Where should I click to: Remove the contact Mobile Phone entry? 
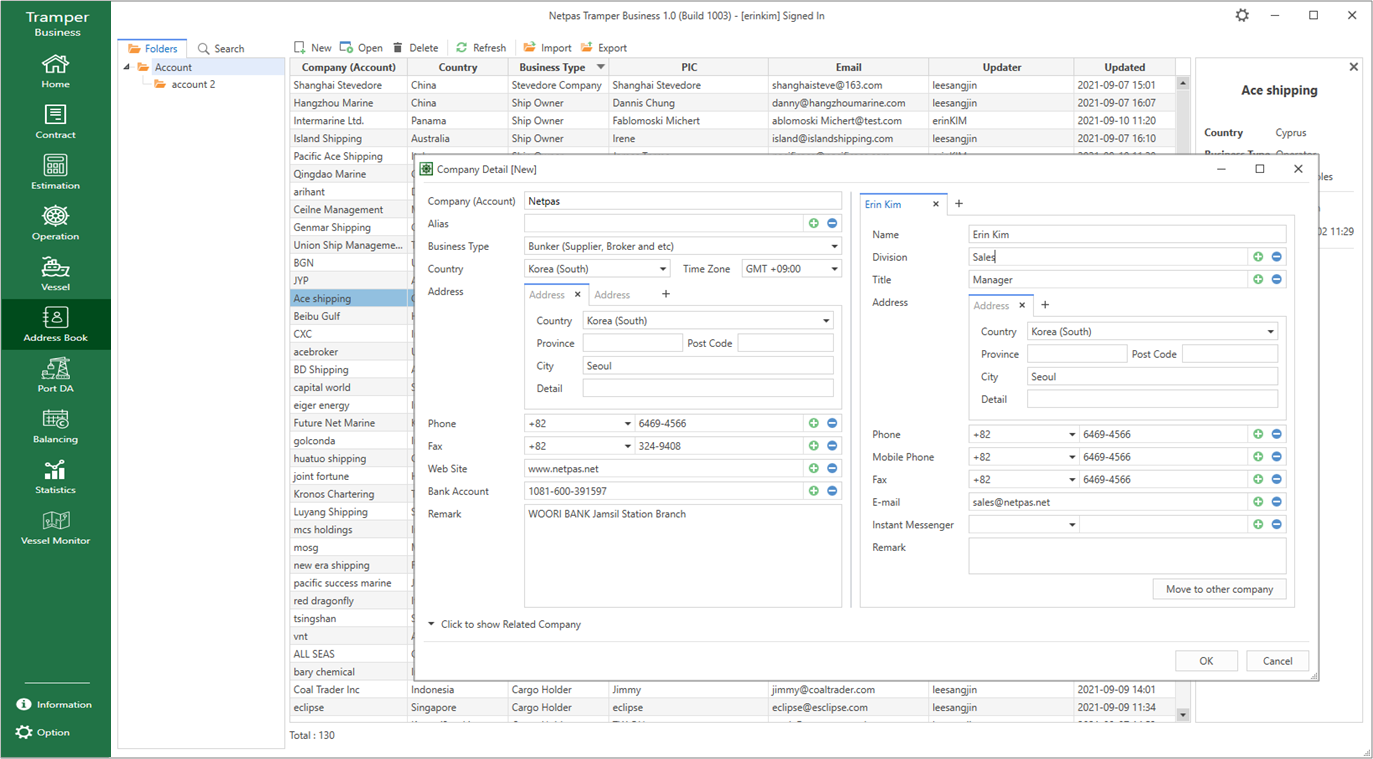1277,457
